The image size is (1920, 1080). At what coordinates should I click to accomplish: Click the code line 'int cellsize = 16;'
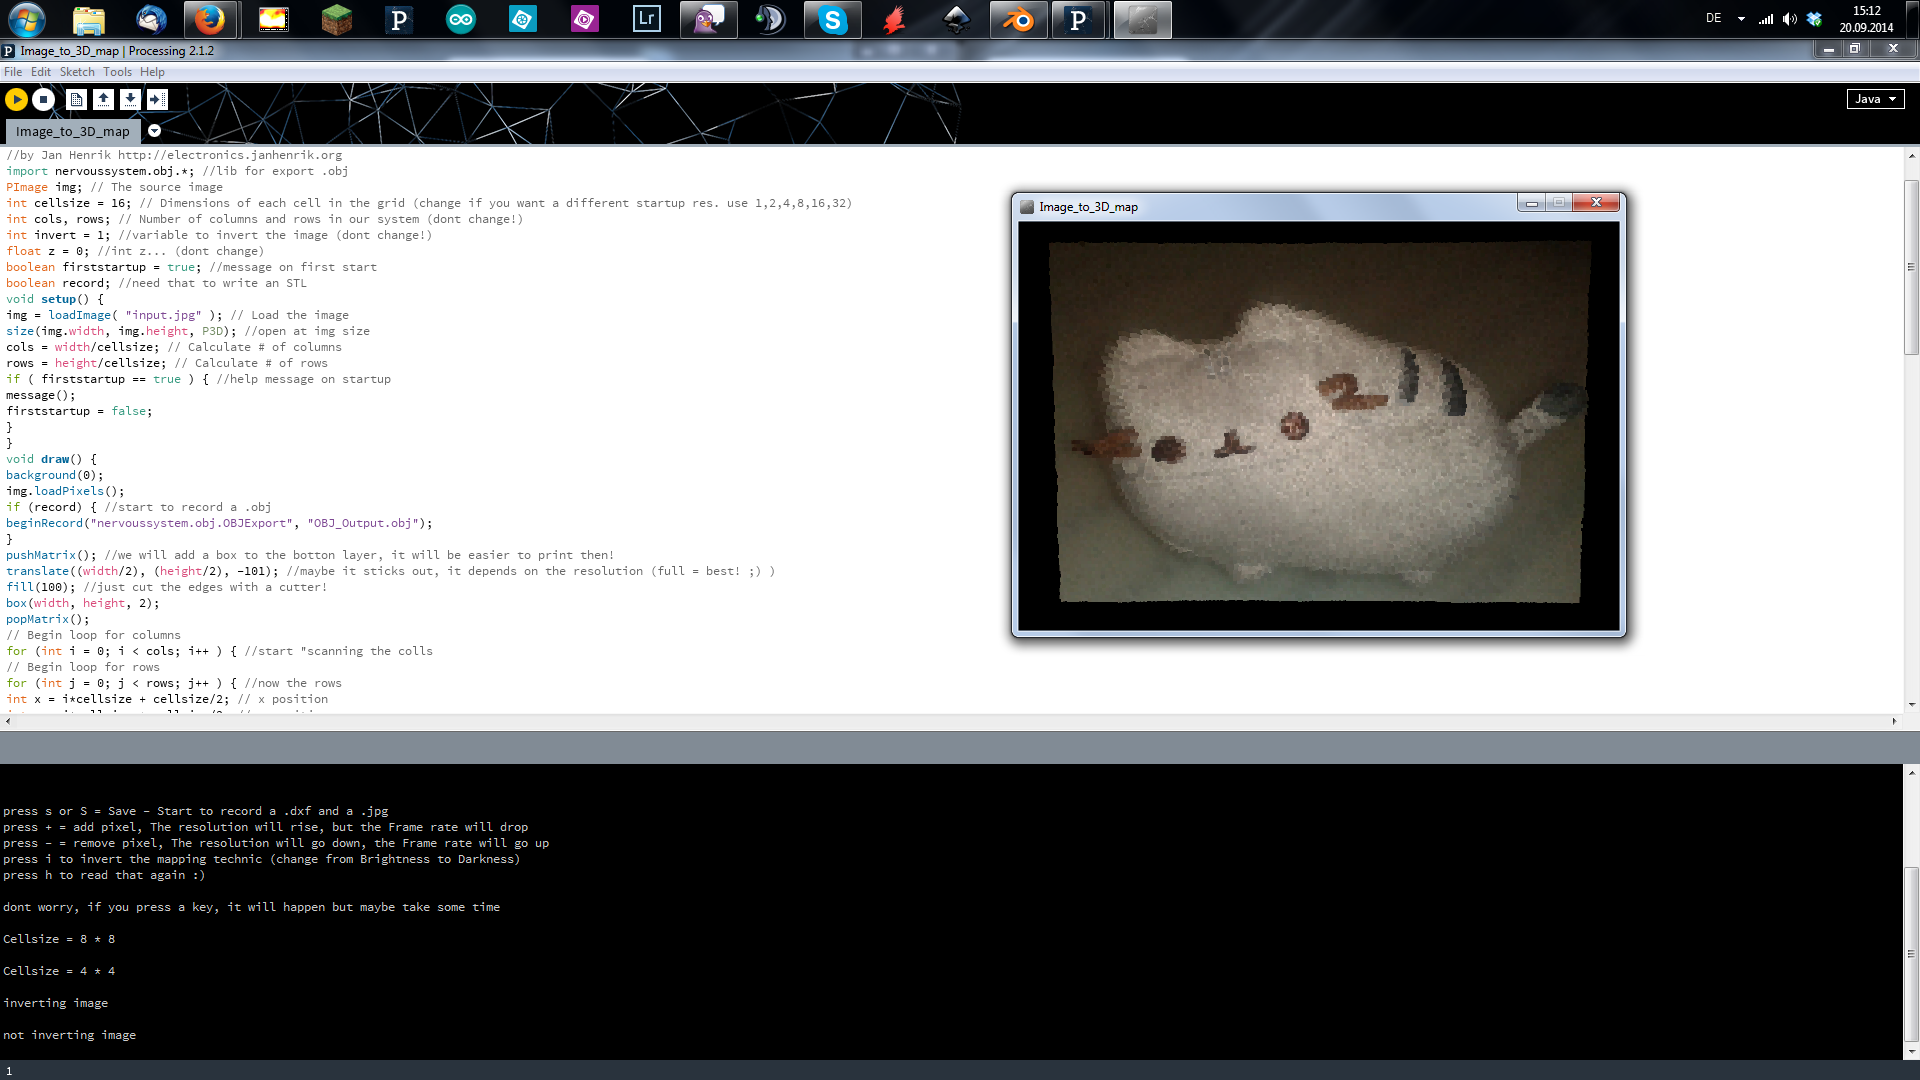click(x=69, y=203)
